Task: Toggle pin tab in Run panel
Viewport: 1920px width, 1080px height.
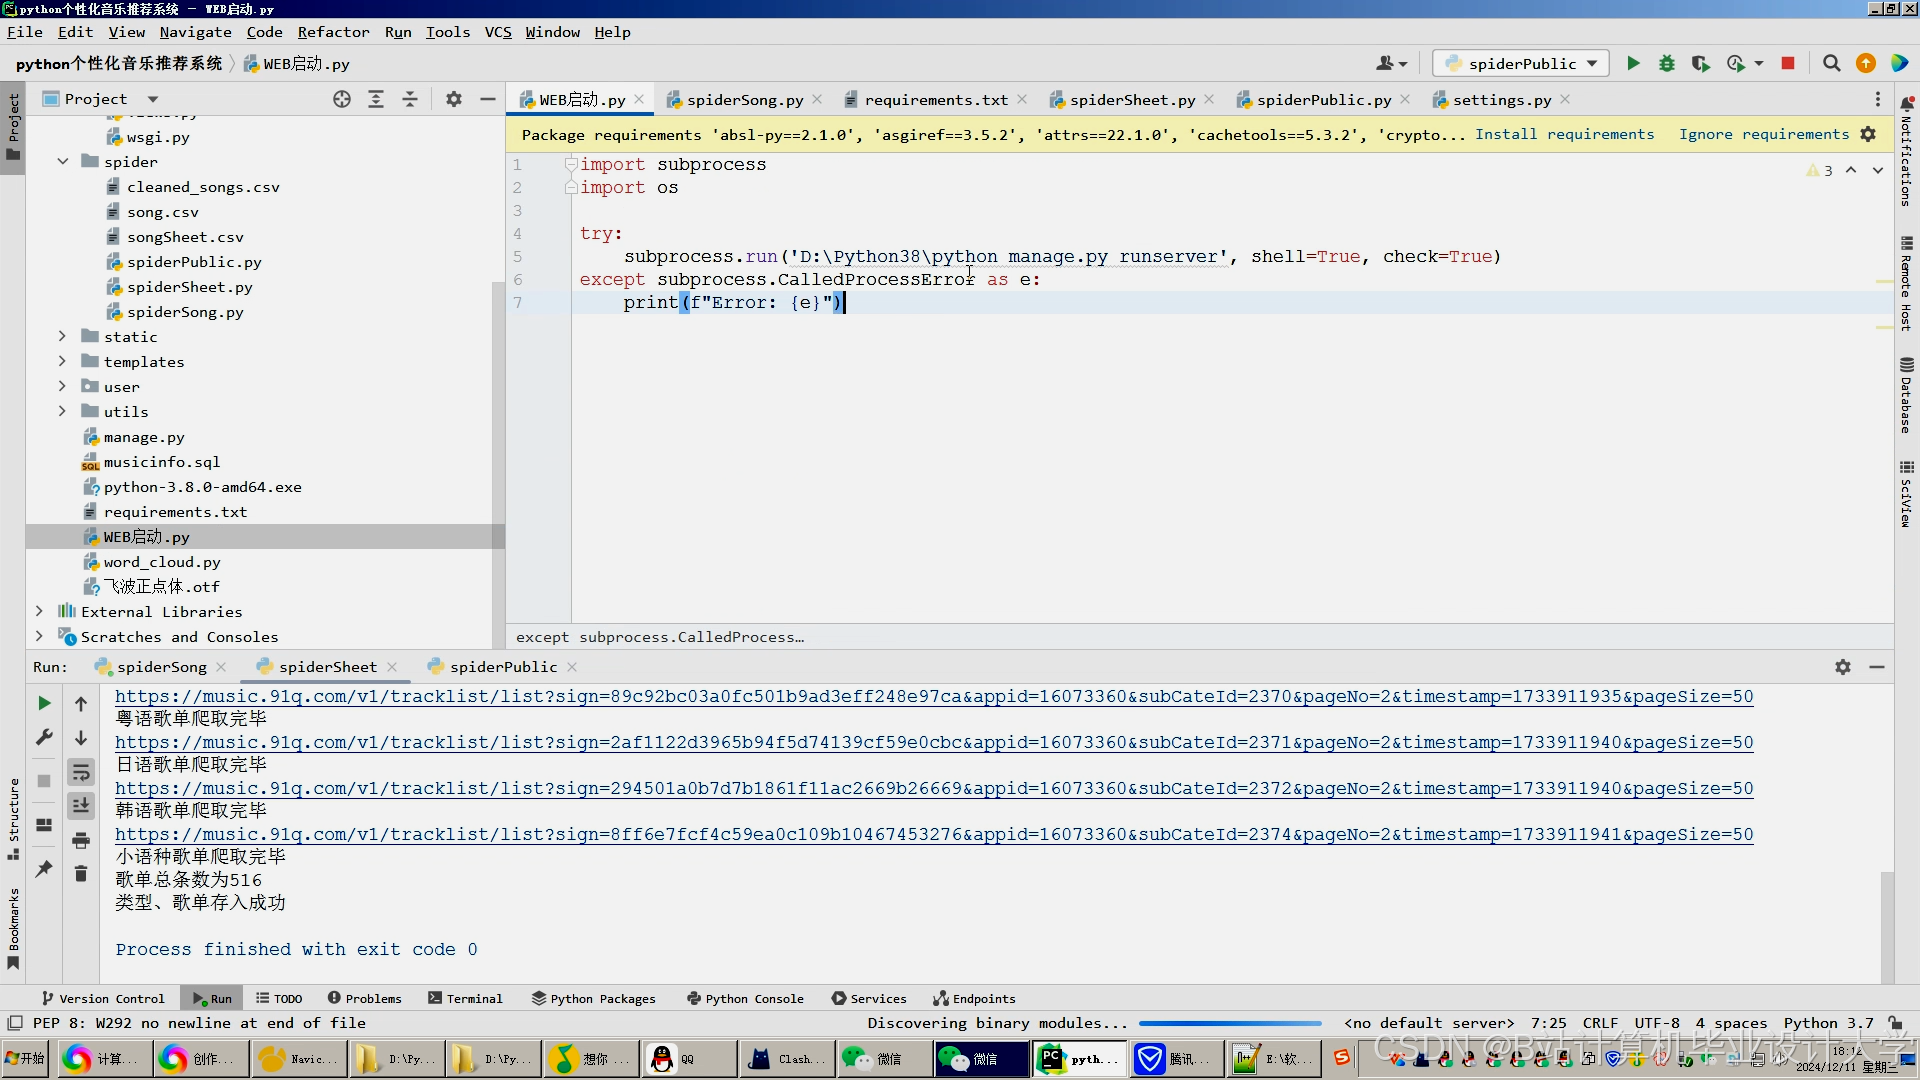Action: click(44, 869)
